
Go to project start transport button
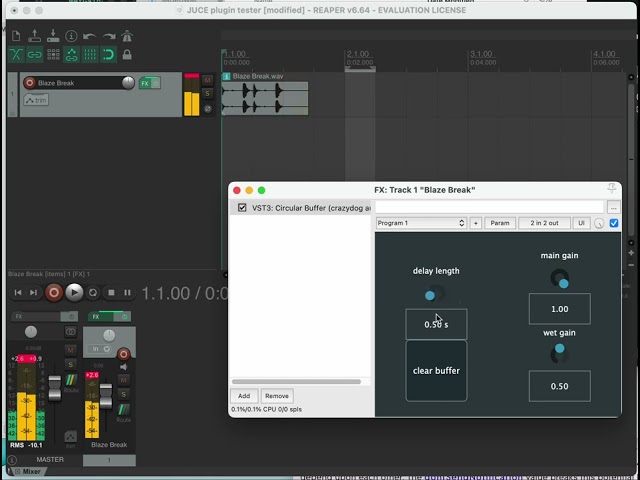tap(18, 292)
